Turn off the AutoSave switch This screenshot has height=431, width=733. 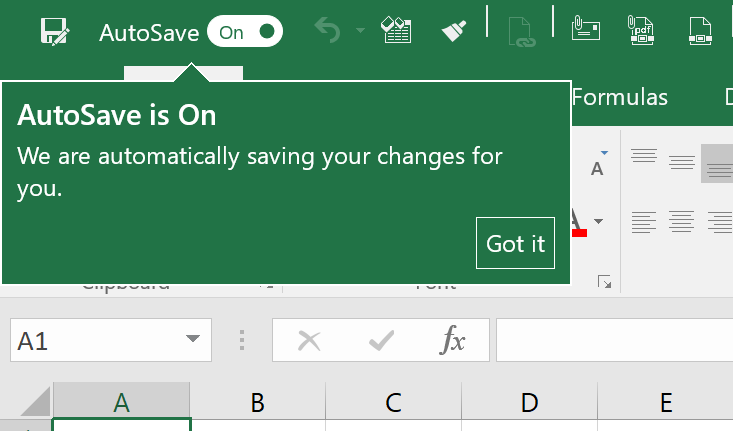pos(245,32)
